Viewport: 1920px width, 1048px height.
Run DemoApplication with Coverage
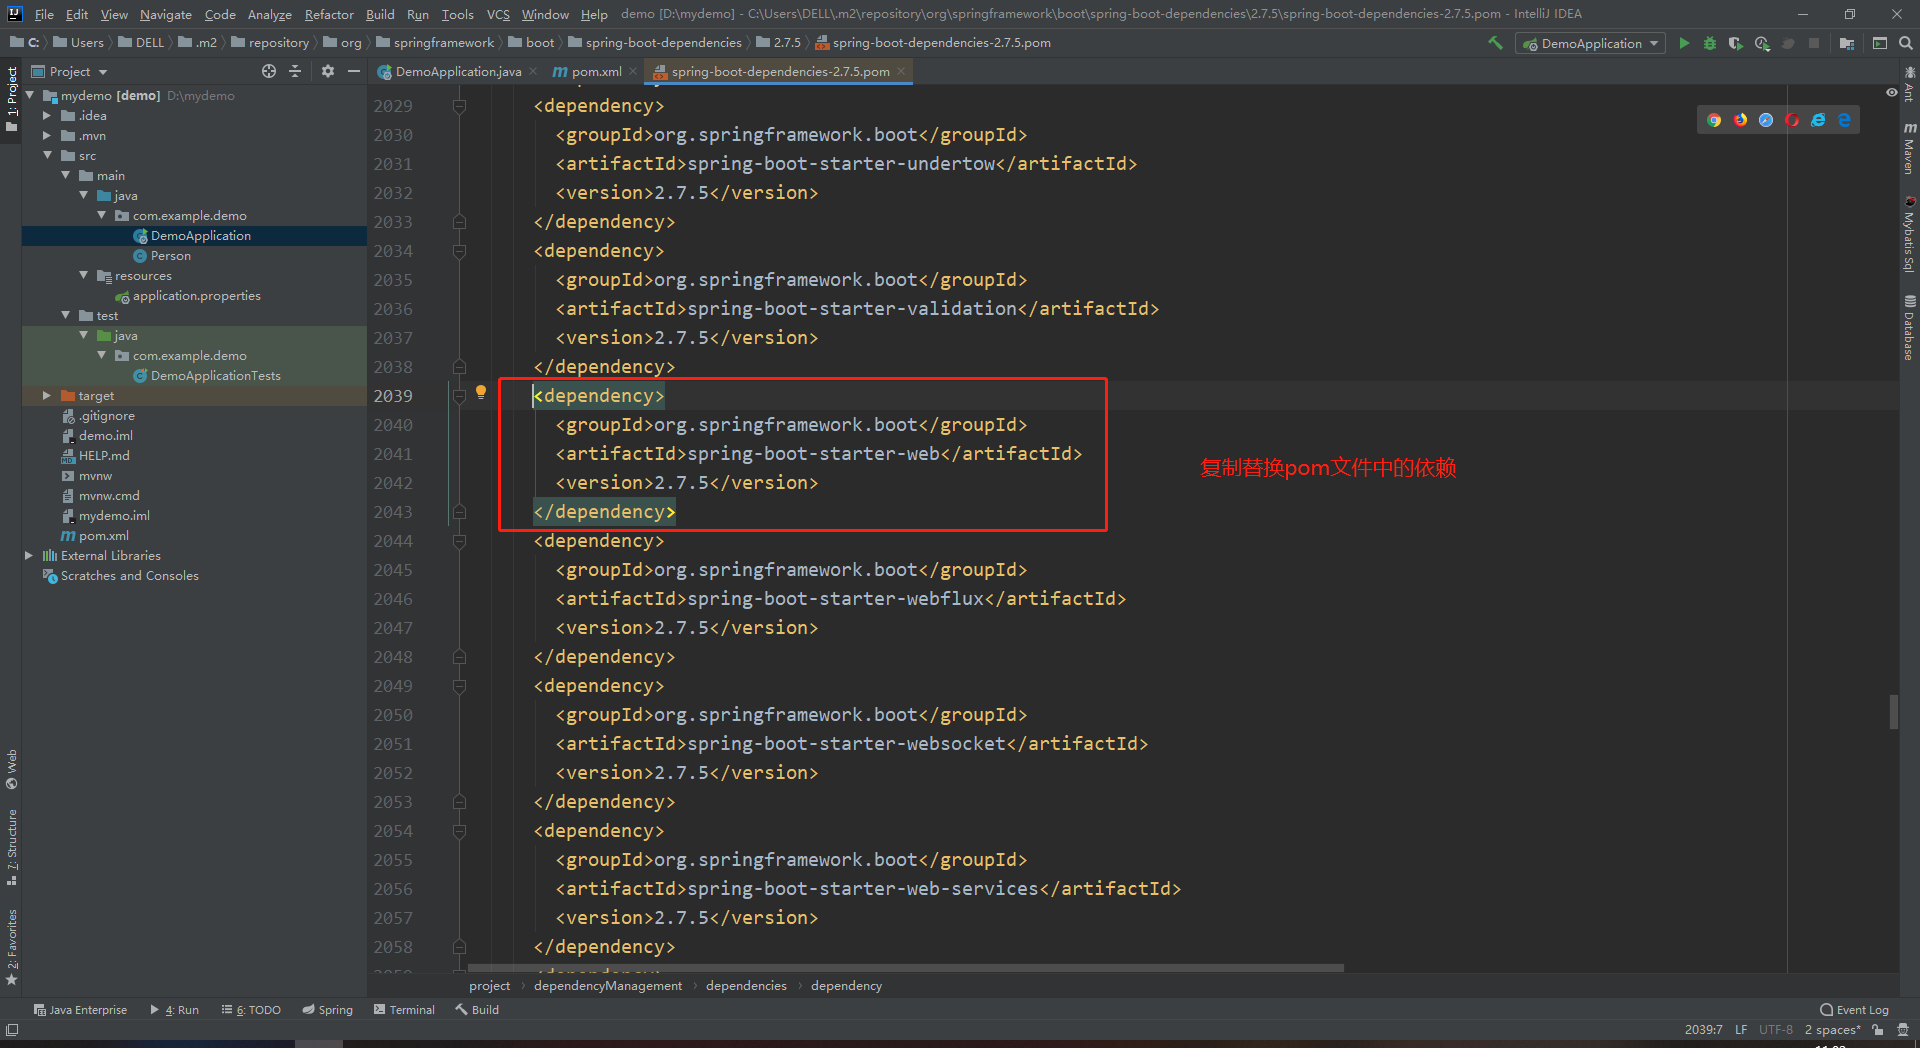(x=1736, y=43)
